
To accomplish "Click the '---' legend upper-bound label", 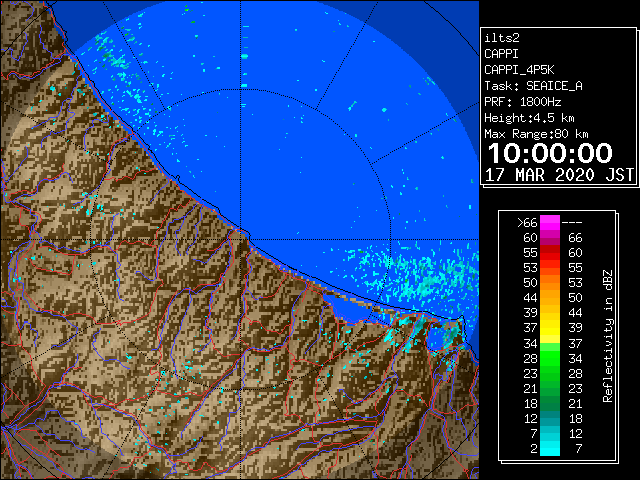I will click(x=572, y=223).
